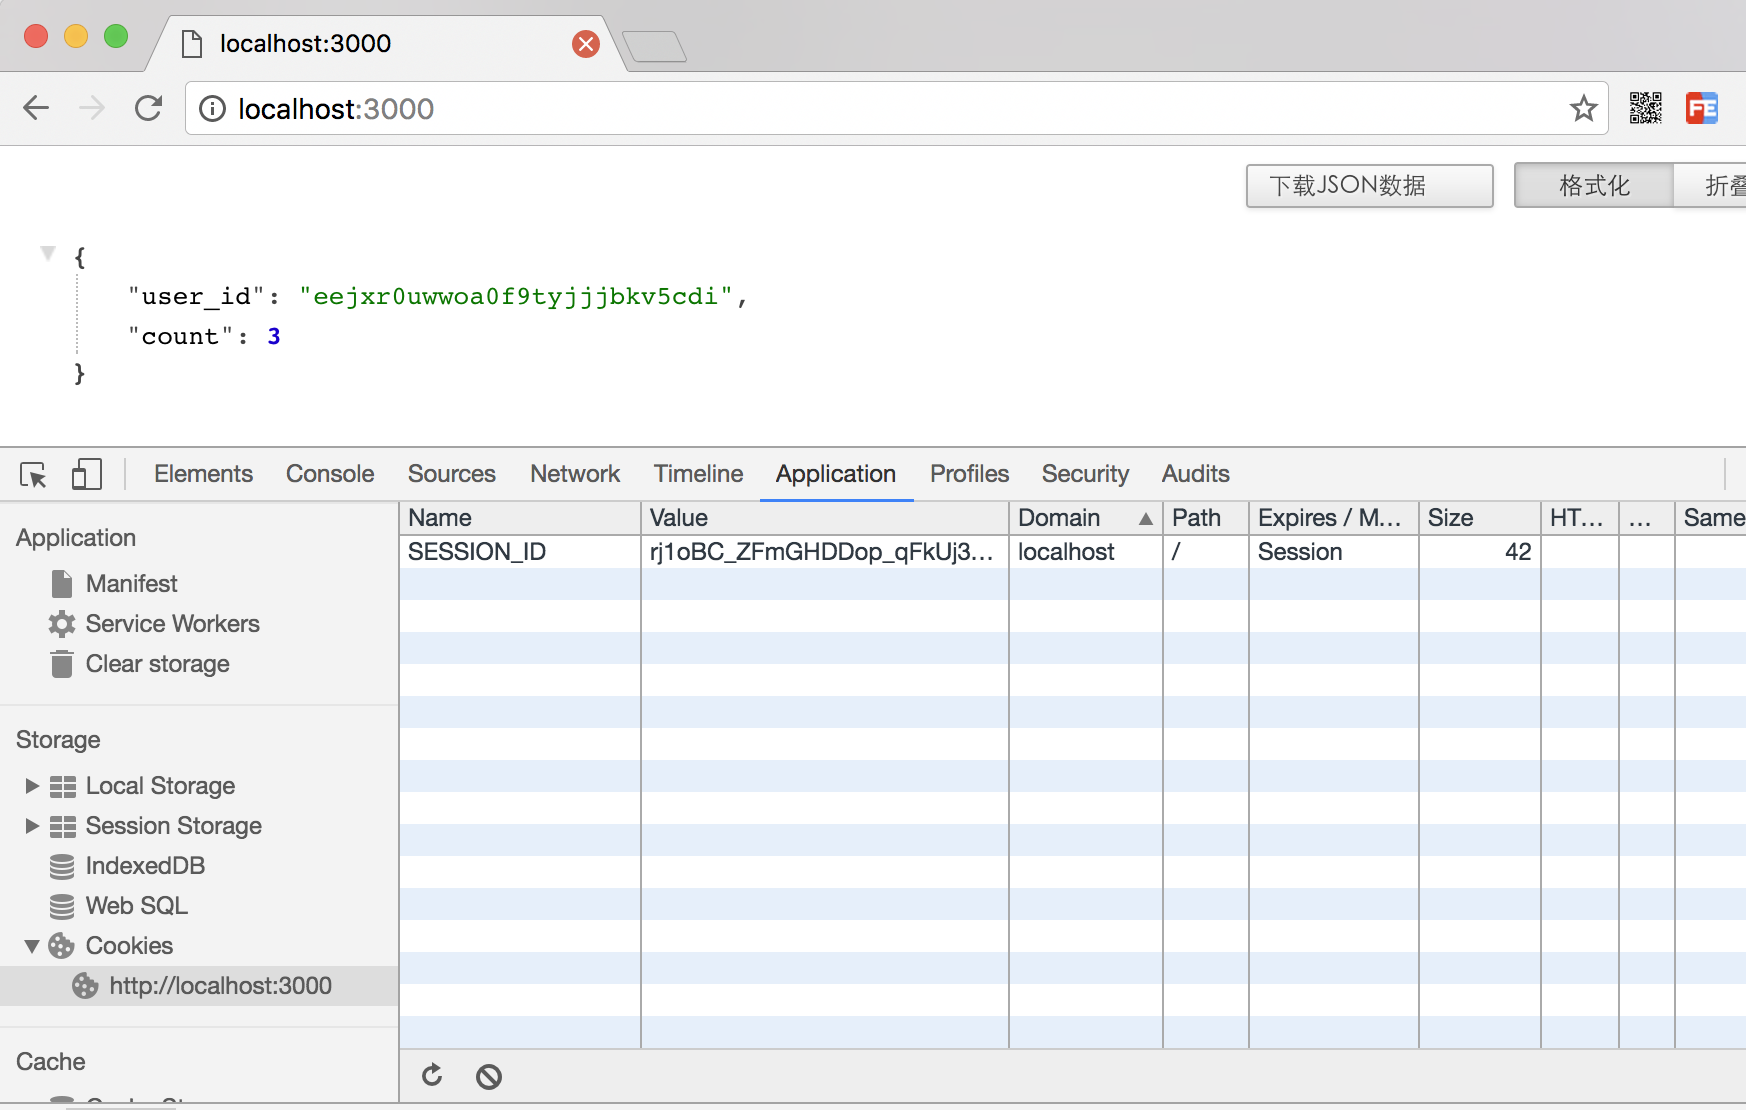The height and width of the screenshot is (1110, 1746).
Task: Collapse the JSON root object triangle
Action: click(x=47, y=253)
